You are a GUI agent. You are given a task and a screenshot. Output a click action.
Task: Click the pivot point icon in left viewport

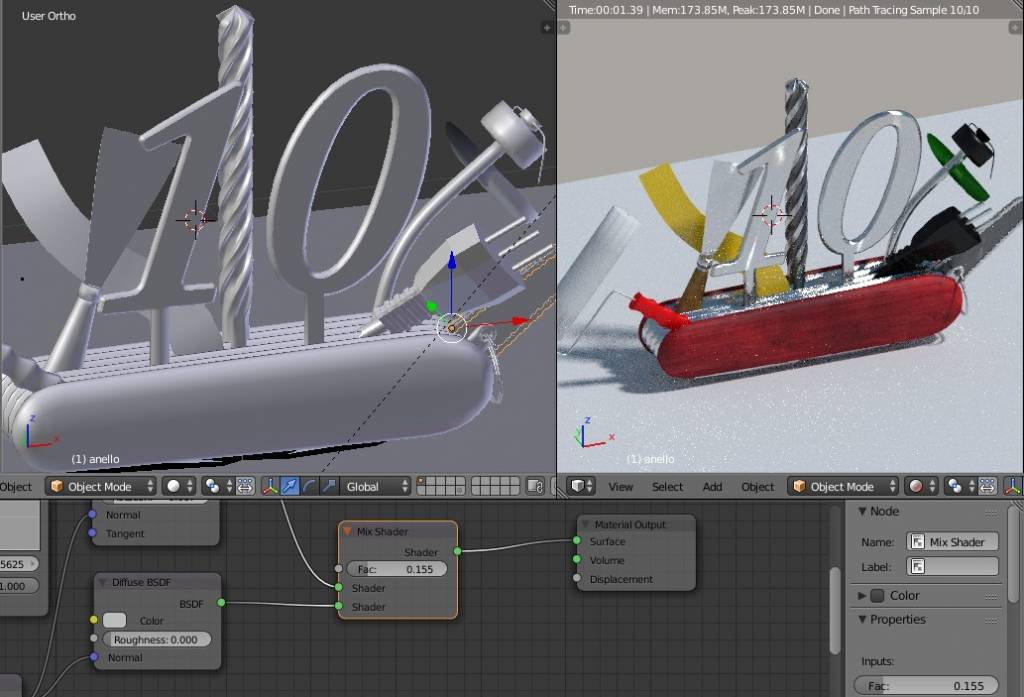[x=212, y=487]
